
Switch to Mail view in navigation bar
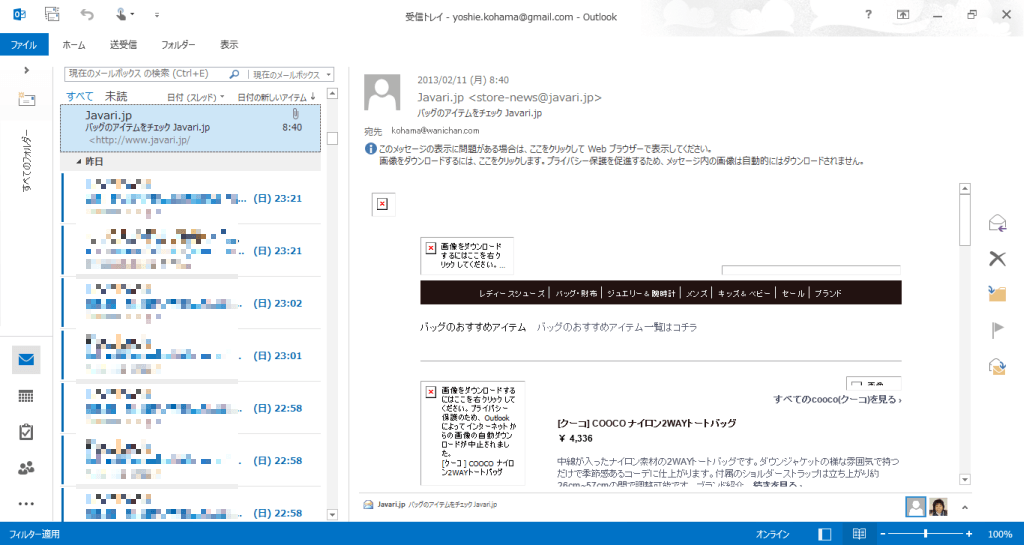26,360
